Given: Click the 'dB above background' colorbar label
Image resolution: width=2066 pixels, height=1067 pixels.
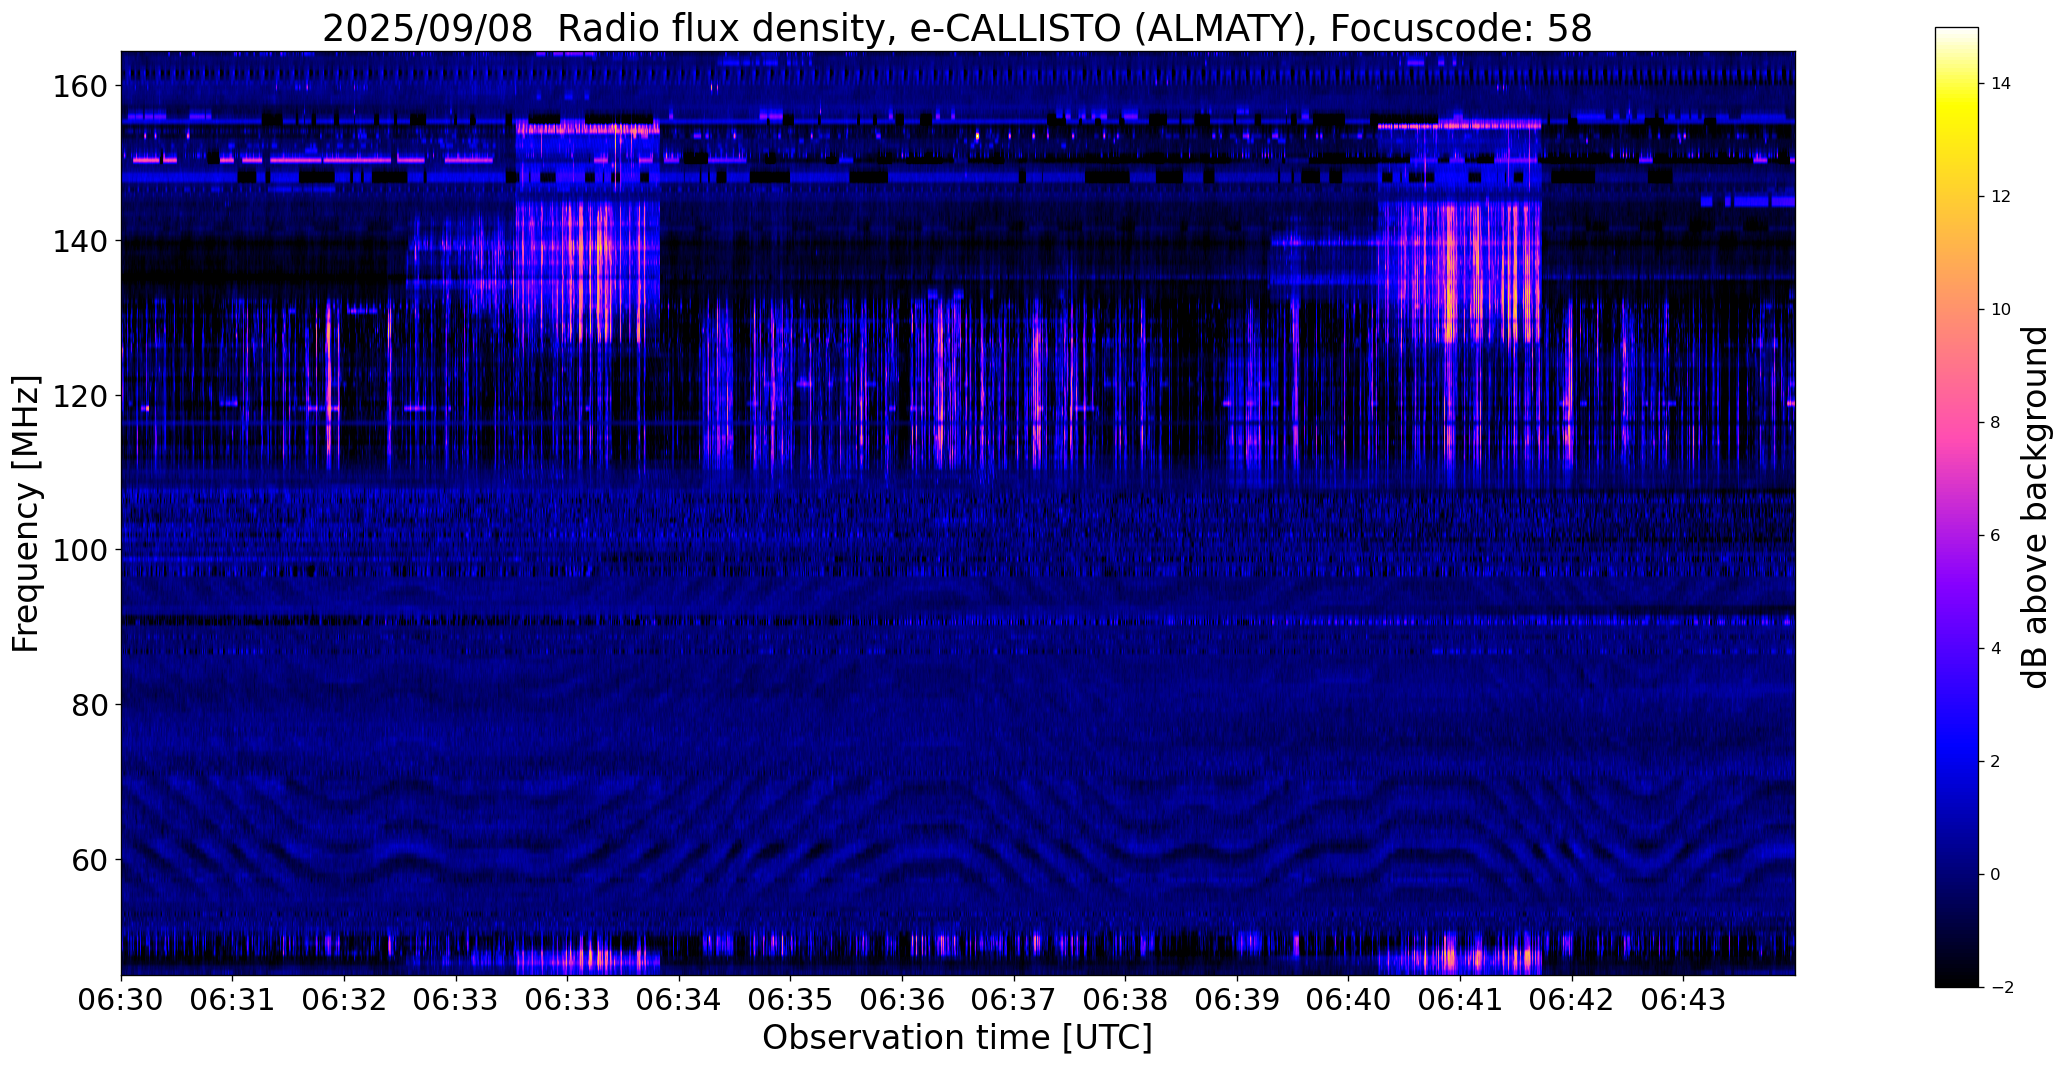Looking at the screenshot, I should 2036,507.
